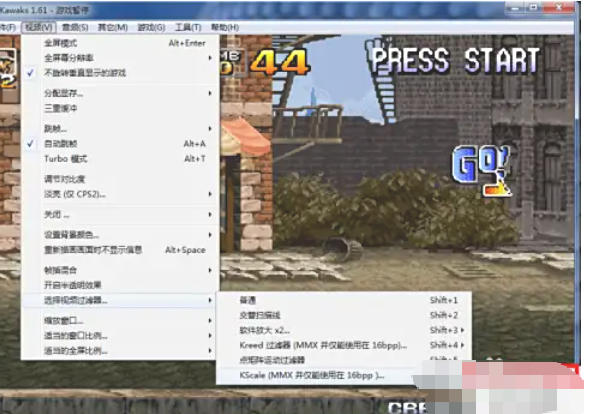Expand the 帧插混合 submenu
The width and height of the screenshot is (594, 414).
coord(120,270)
